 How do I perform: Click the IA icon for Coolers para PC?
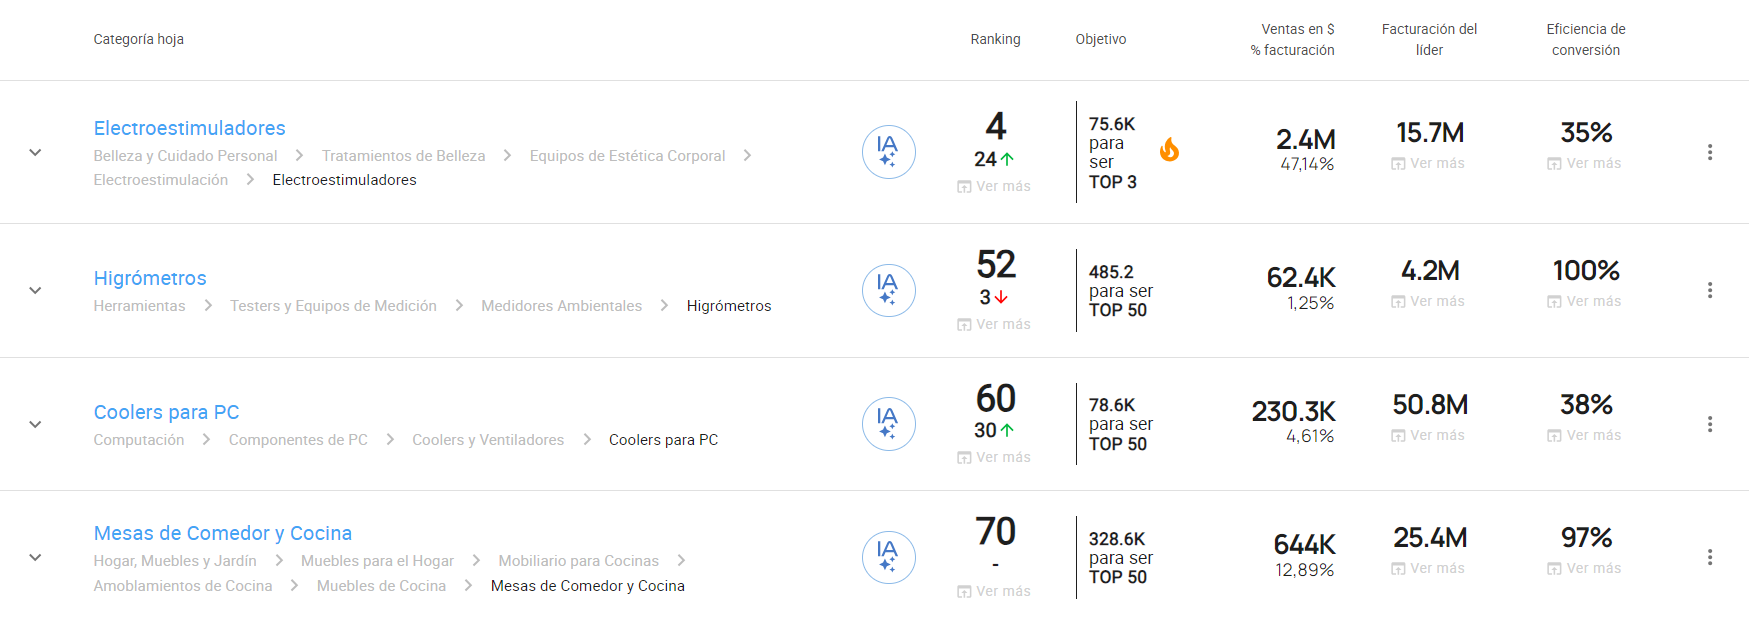pos(888,424)
